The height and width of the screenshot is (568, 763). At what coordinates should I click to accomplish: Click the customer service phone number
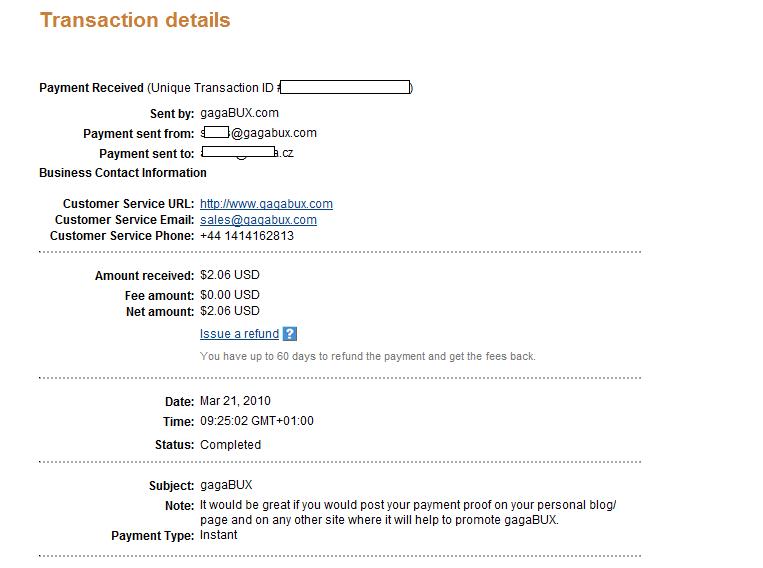click(247, 236)
